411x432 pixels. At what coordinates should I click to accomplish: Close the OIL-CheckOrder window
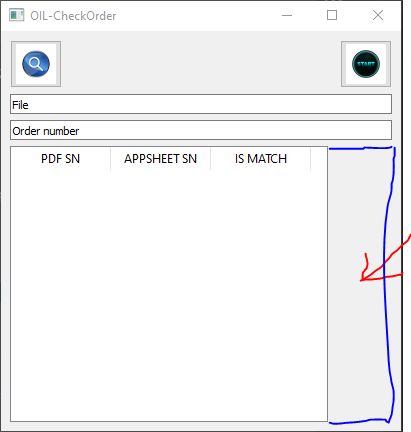click(x=378, y=15)
